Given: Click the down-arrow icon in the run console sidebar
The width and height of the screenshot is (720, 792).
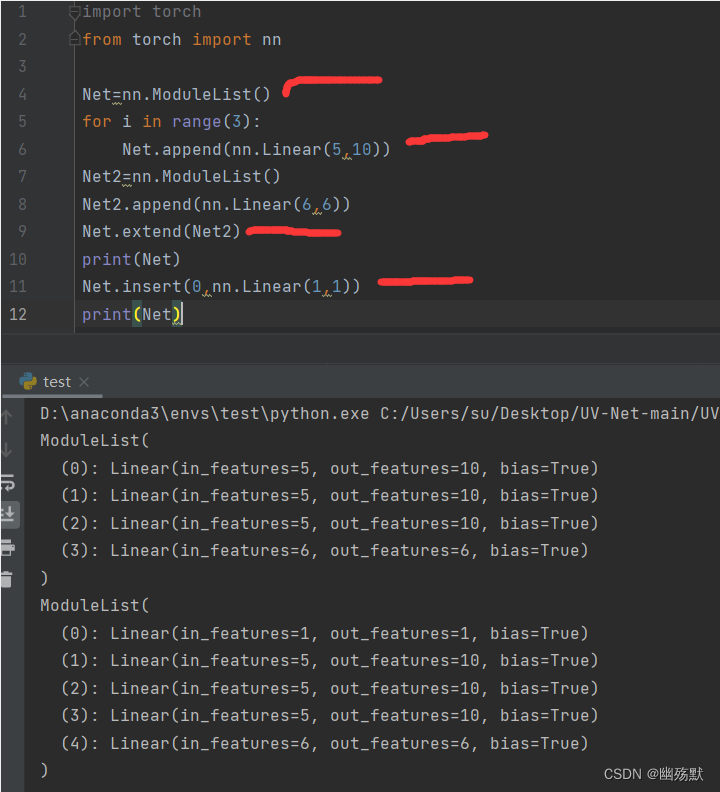Looking at the screenshot, I should (x=7, y=450).
